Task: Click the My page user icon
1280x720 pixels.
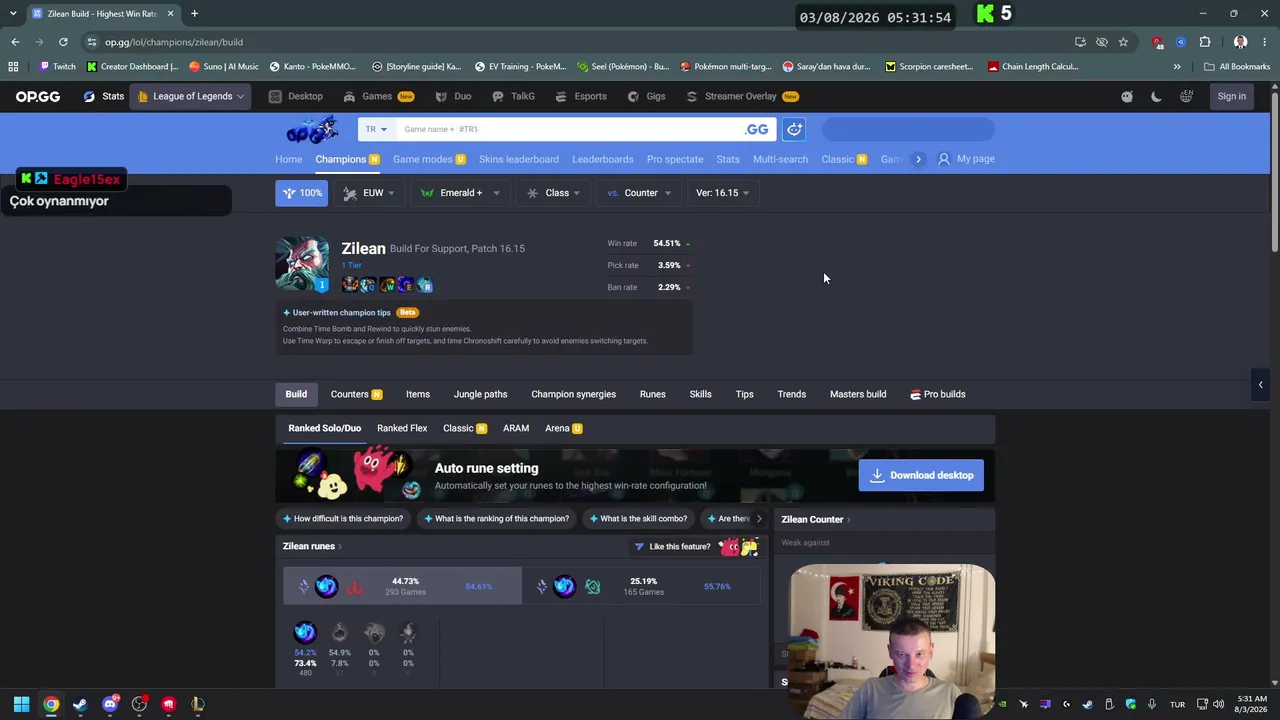Action: coord(943,159)
